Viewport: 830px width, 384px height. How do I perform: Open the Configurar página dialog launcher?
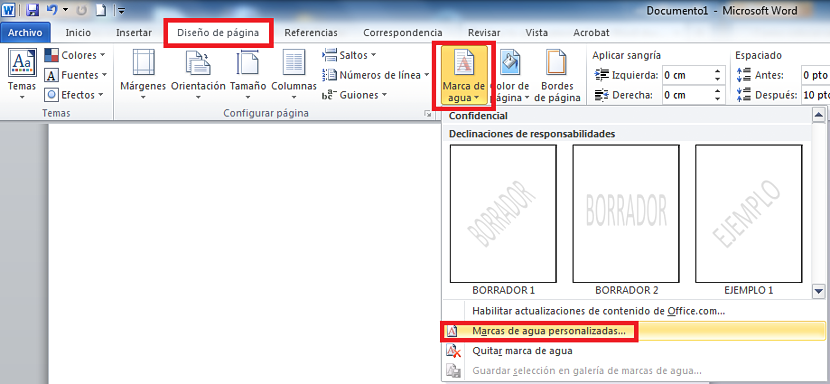(428, 113)
